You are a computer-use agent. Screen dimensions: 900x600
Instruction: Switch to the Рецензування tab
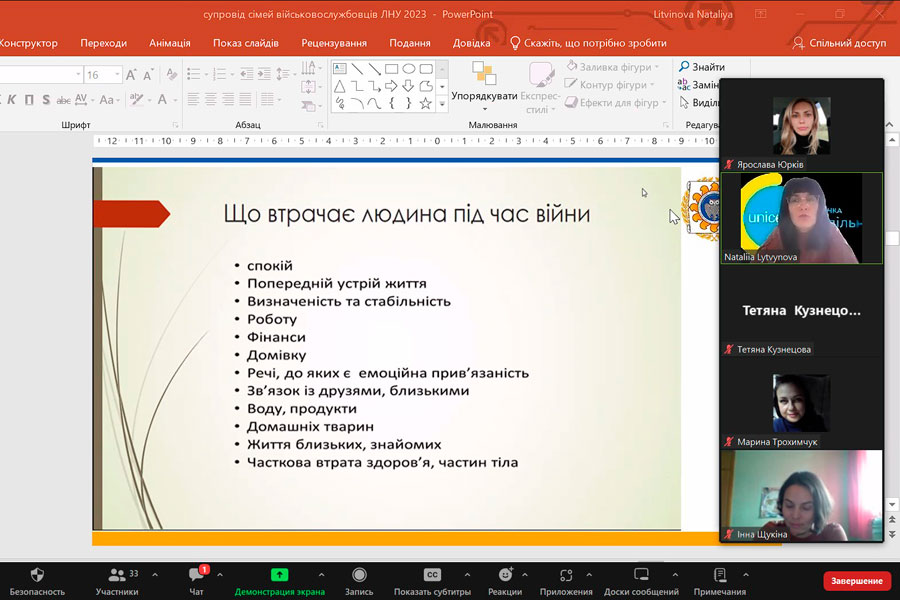click(x=334, y=43)
